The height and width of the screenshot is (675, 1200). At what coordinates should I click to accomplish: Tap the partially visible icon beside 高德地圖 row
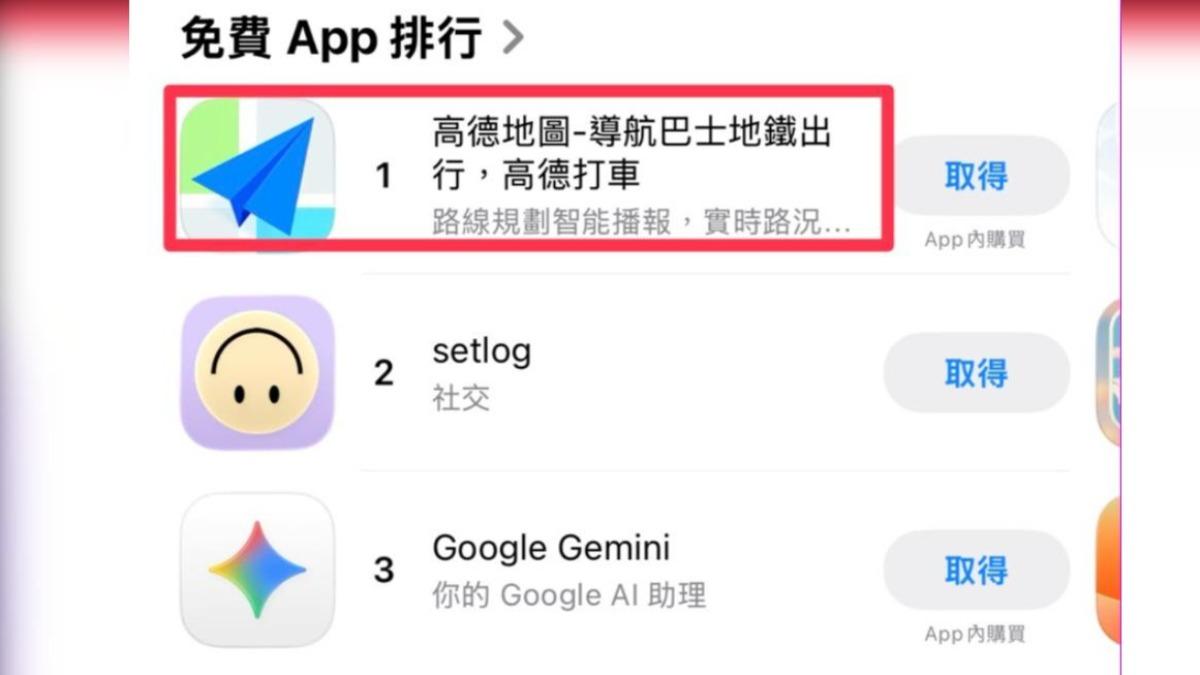[1108, 175]
